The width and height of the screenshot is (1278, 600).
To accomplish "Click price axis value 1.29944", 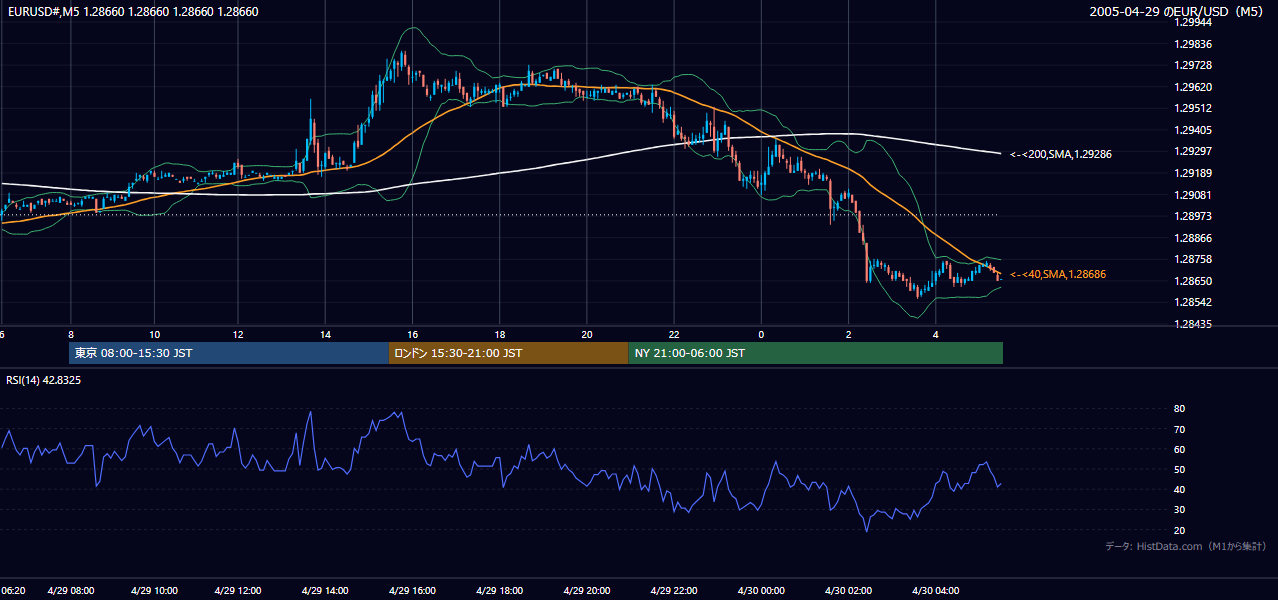I will pyautogui.click(x=1192, y=22).
